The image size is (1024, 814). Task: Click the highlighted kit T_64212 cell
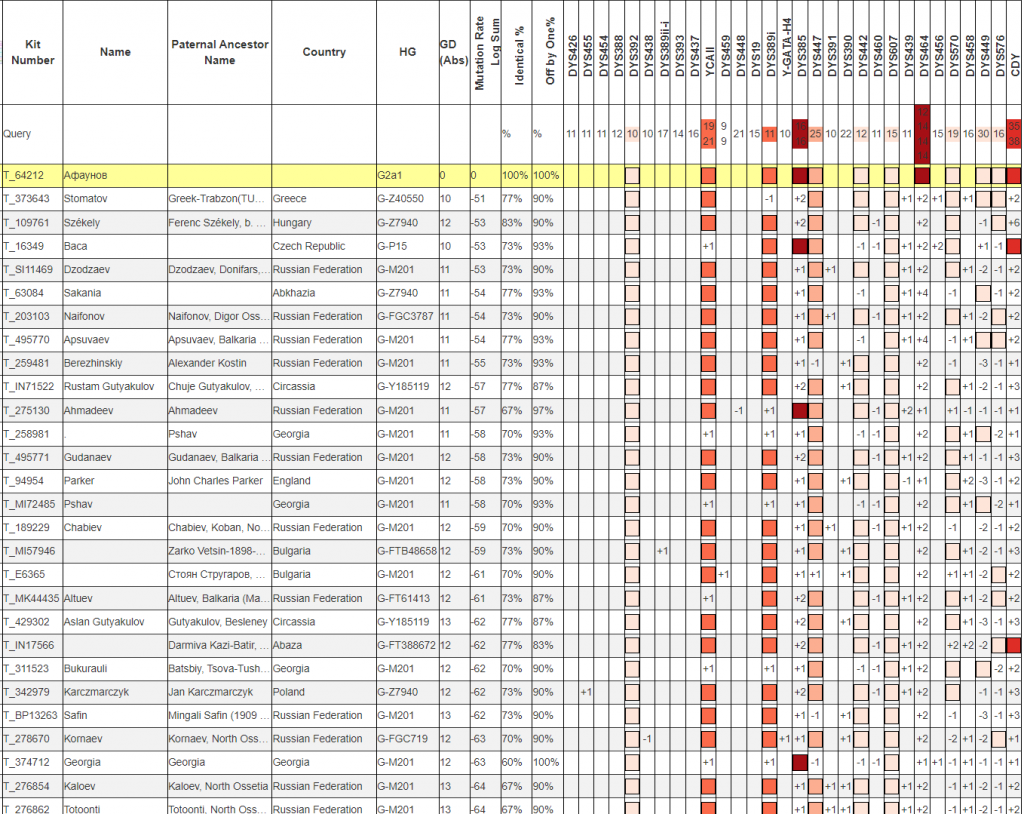[32, 176]
